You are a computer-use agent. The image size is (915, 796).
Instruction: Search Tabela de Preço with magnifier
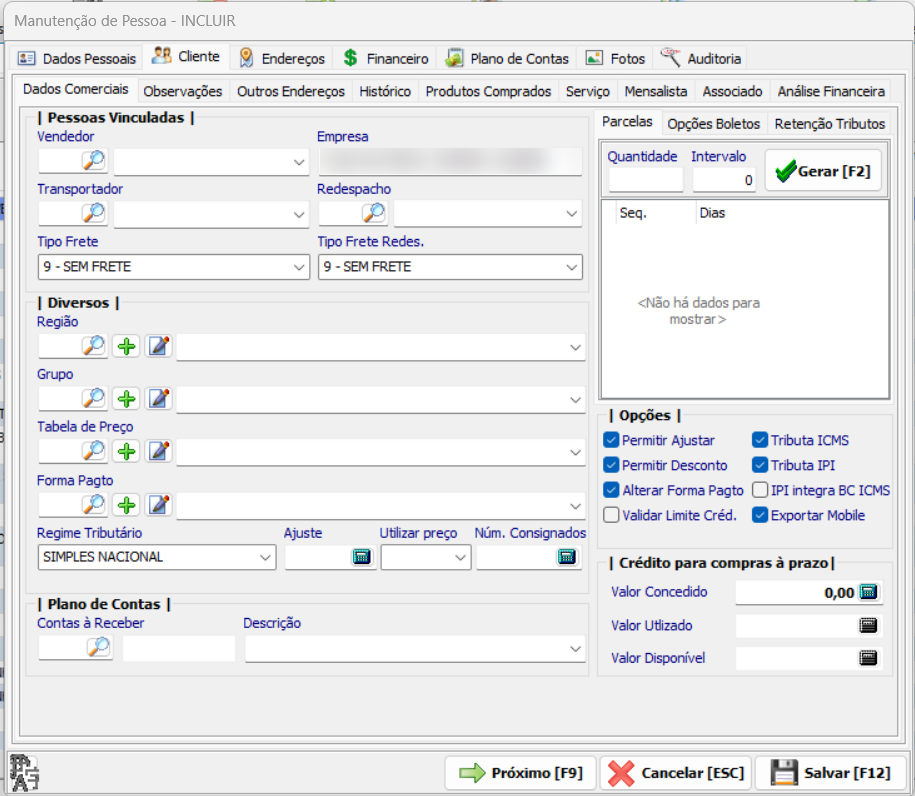point(94,451)
